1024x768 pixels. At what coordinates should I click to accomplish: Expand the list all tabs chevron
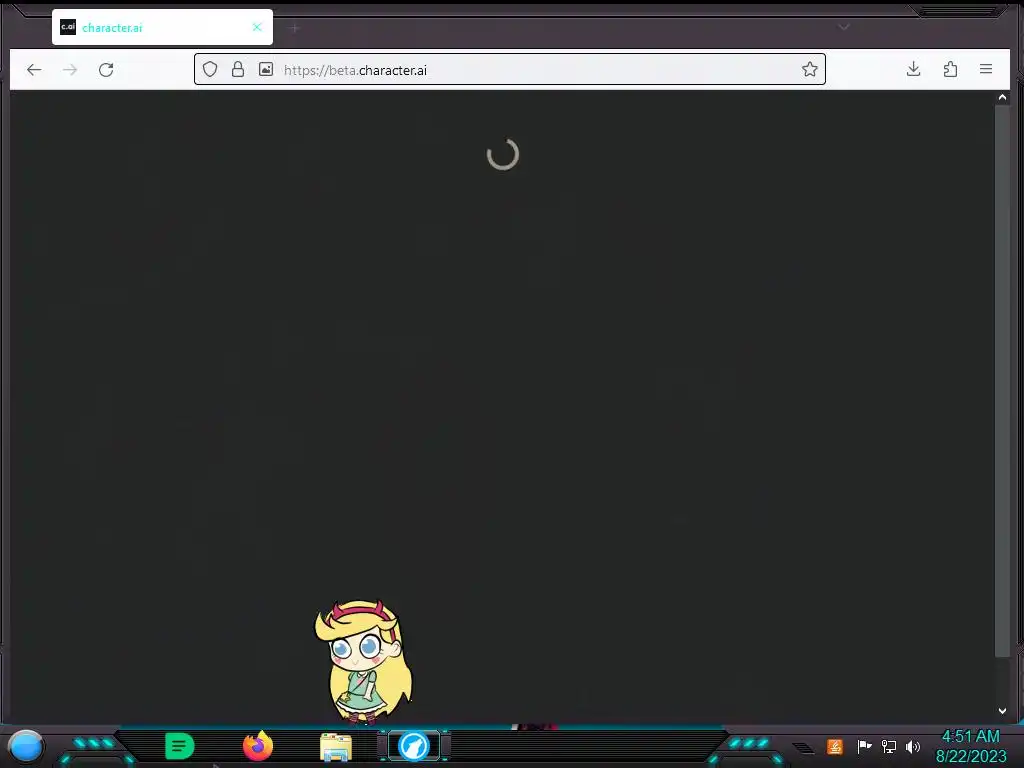pos(844,27)
